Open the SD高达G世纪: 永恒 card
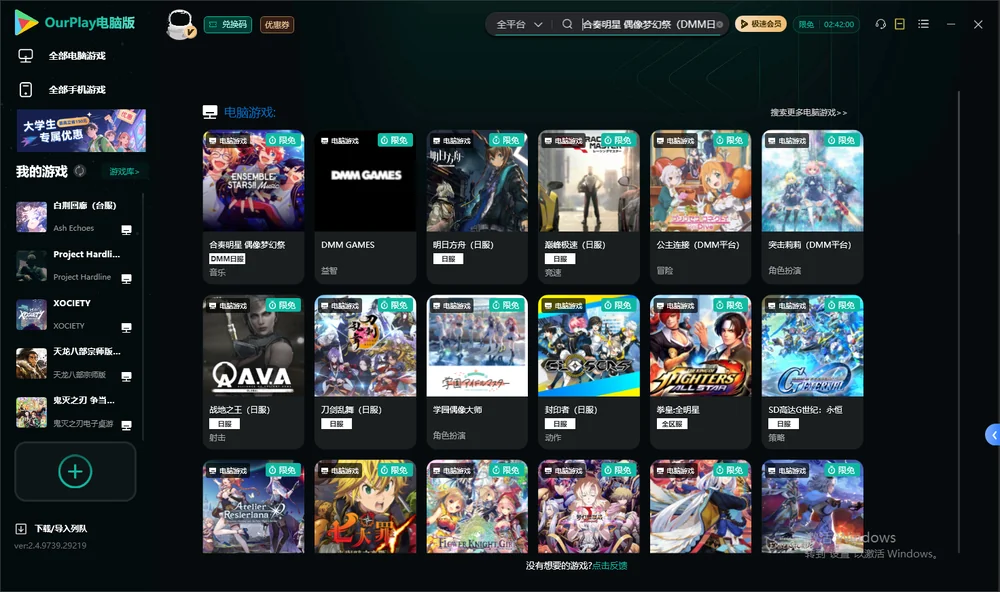Screen dimensions: 1000x592 812,372
